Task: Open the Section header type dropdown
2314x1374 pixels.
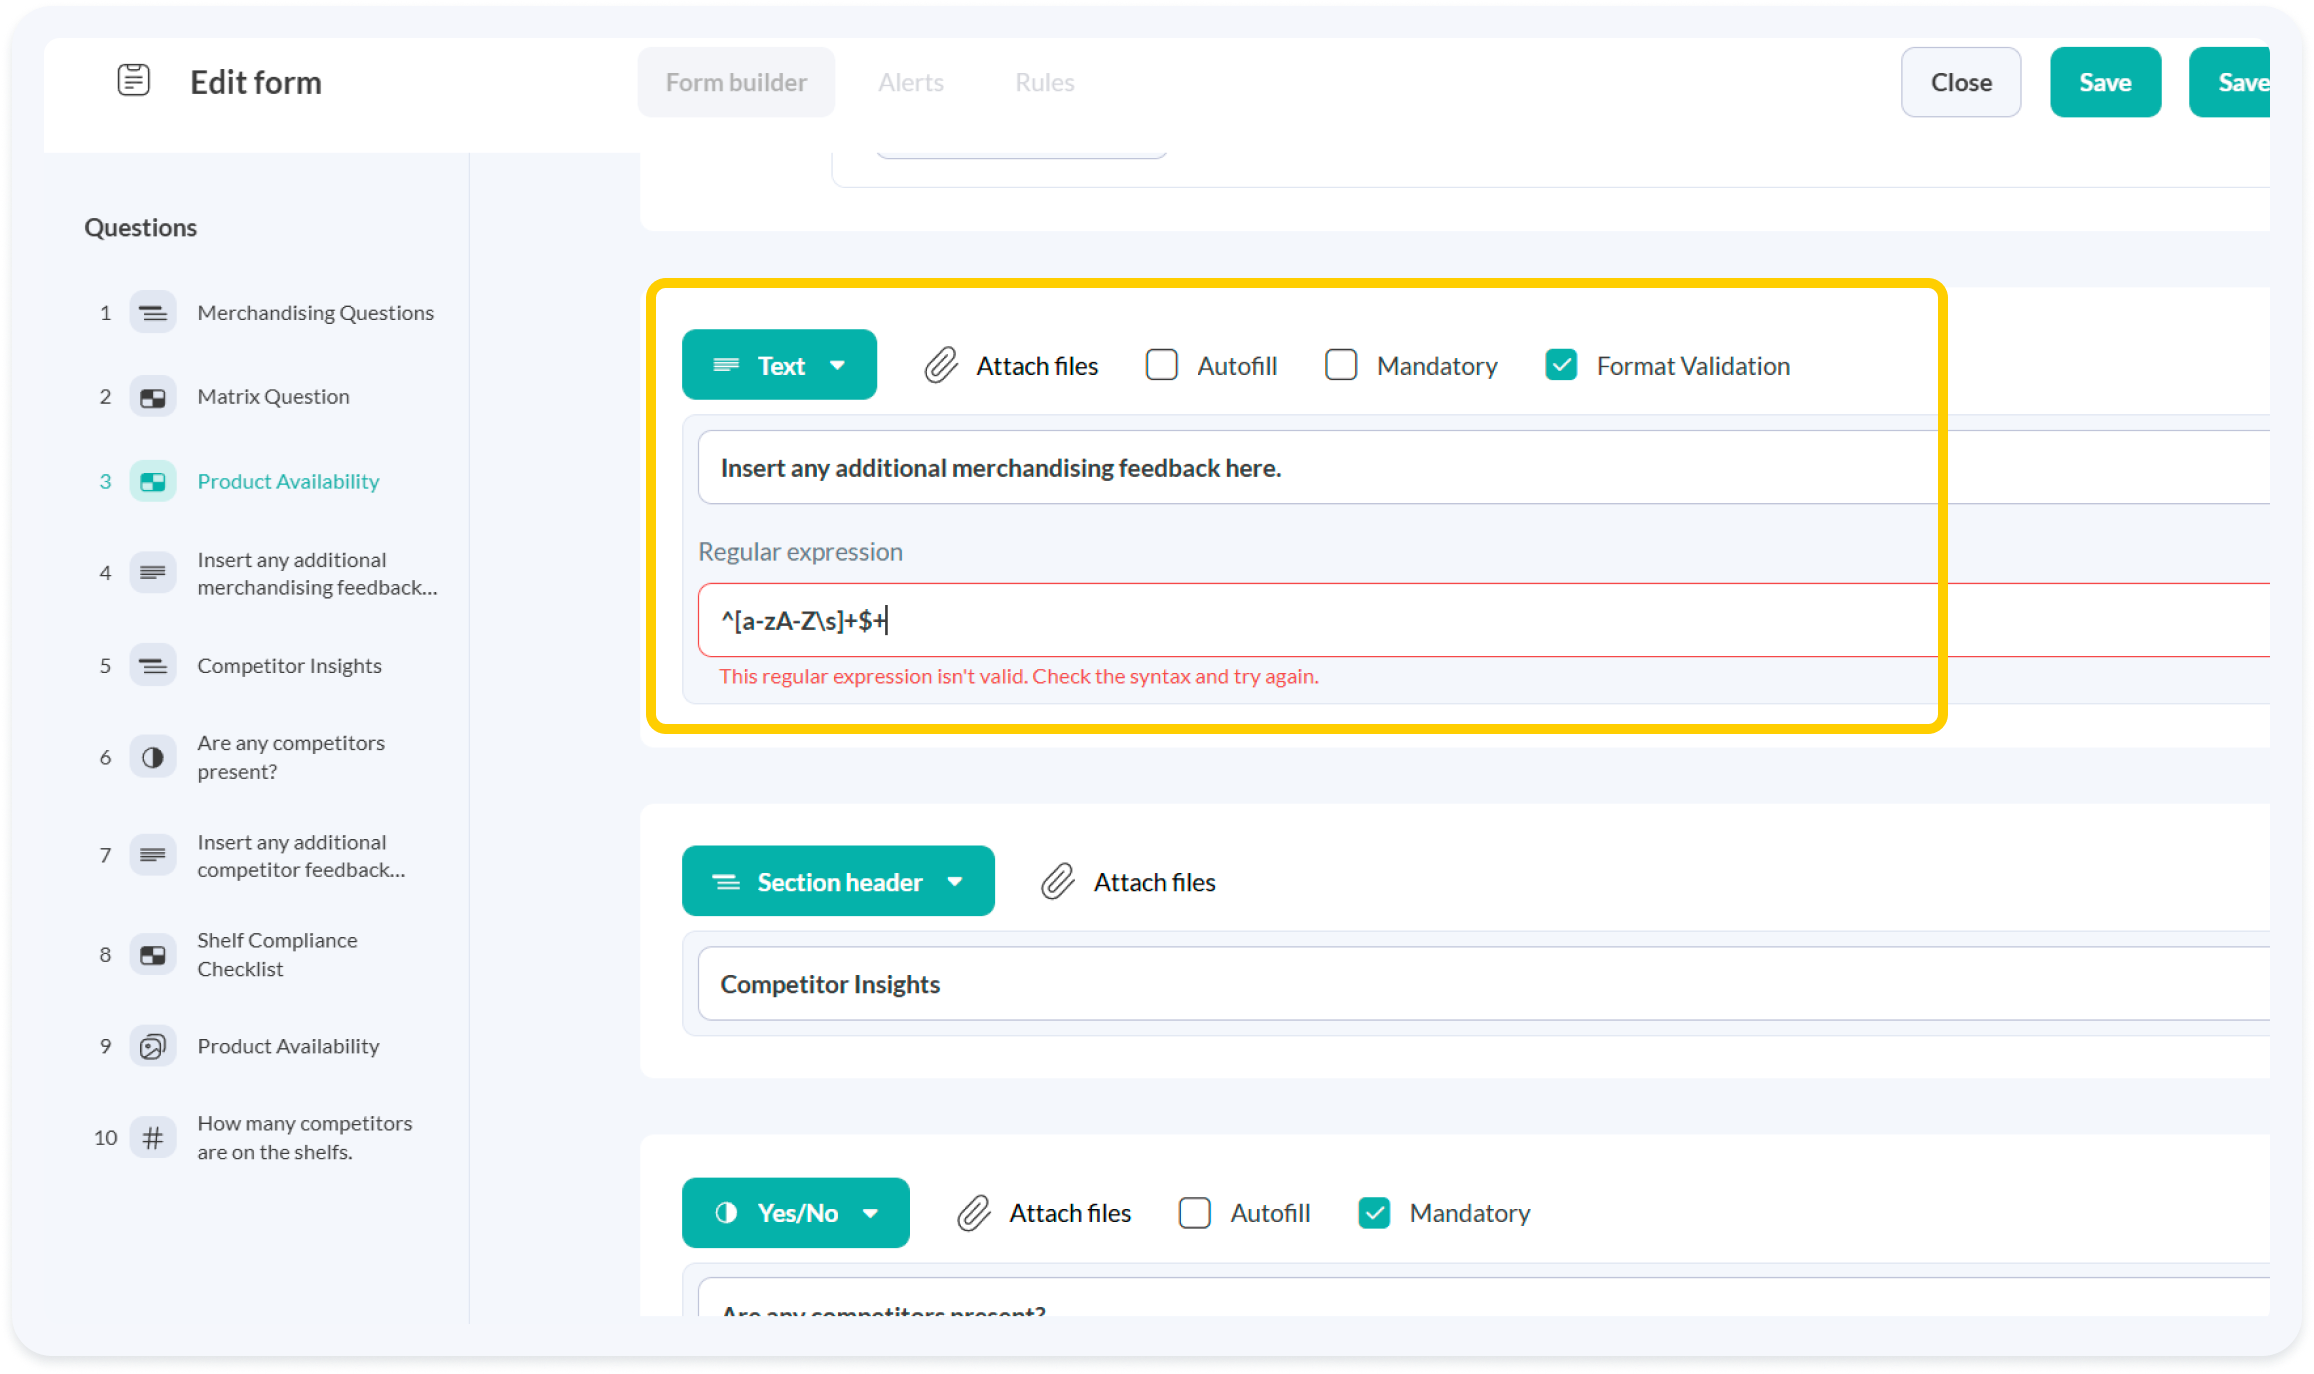Action: tap(838, 881)
